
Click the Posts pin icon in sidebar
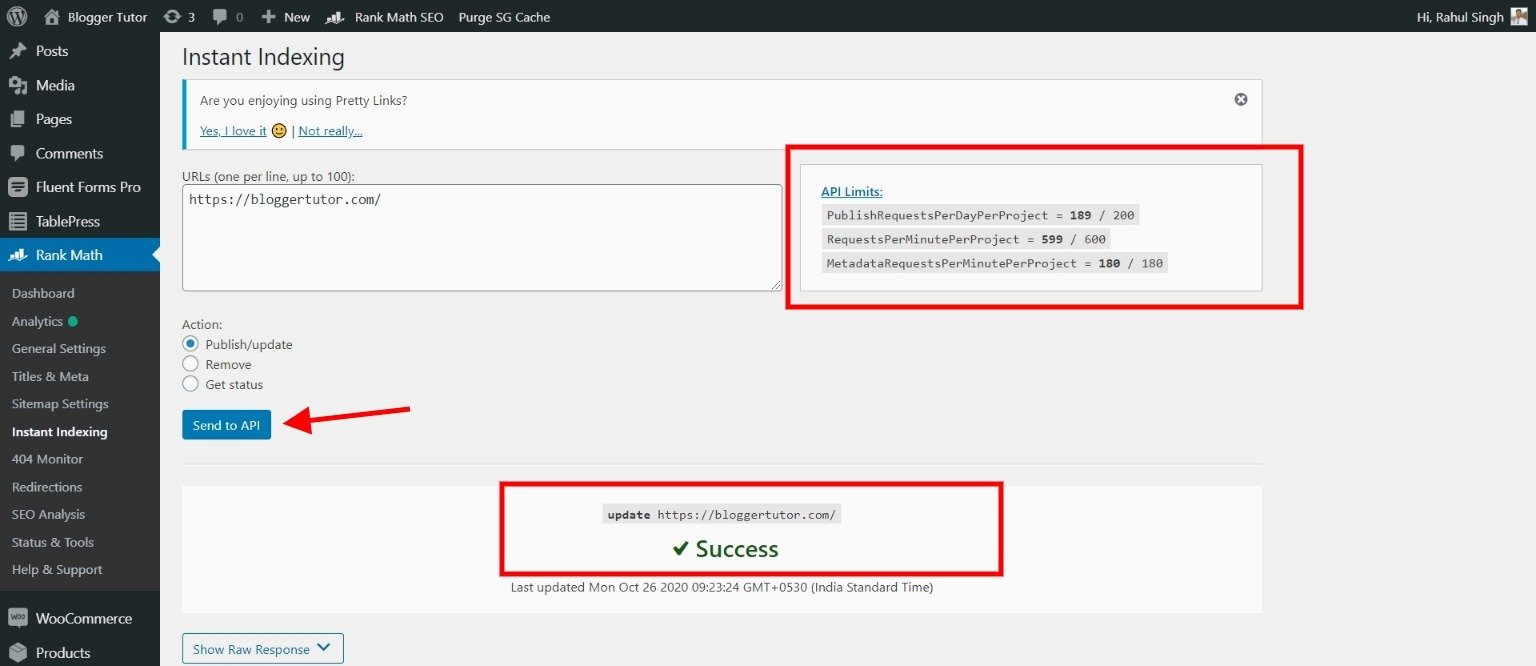coord(18,51)
